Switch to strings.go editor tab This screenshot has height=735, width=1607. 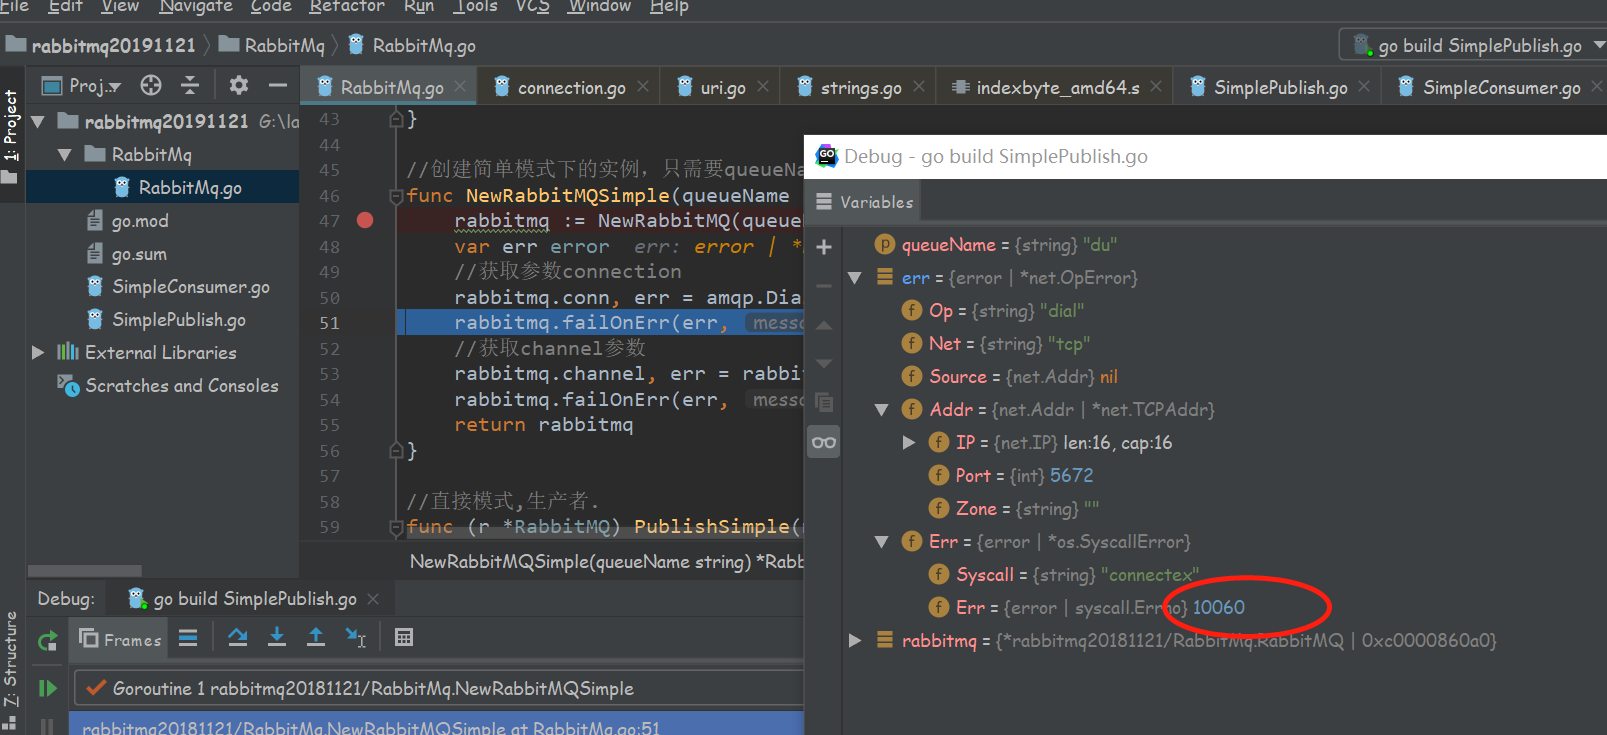coord(861,87)
